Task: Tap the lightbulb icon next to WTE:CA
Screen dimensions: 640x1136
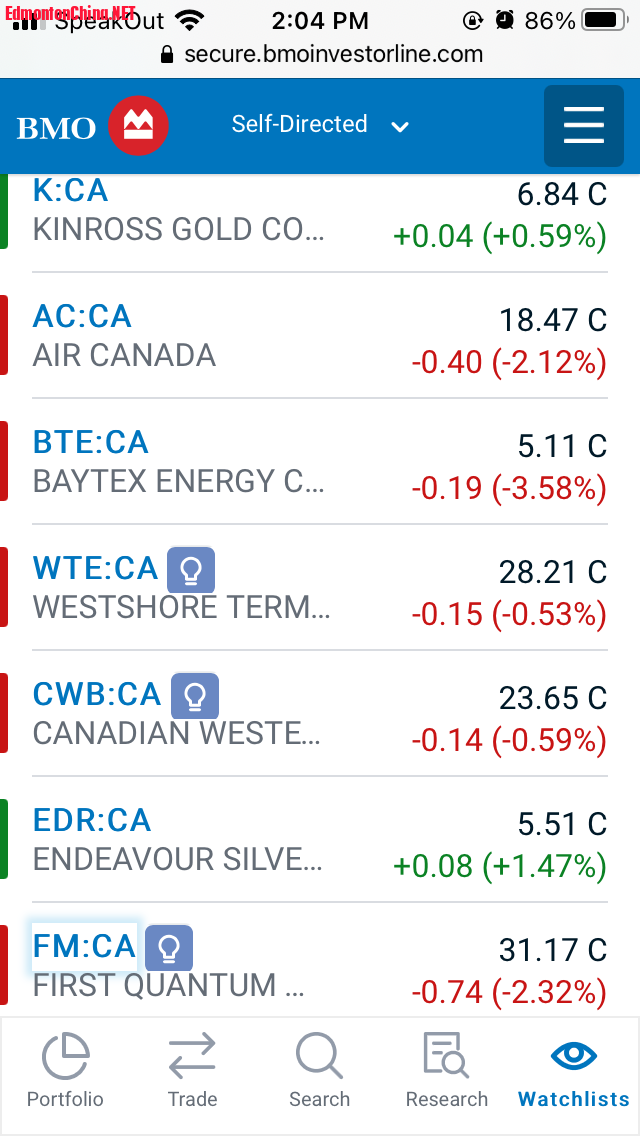Action: coord(191,570)
